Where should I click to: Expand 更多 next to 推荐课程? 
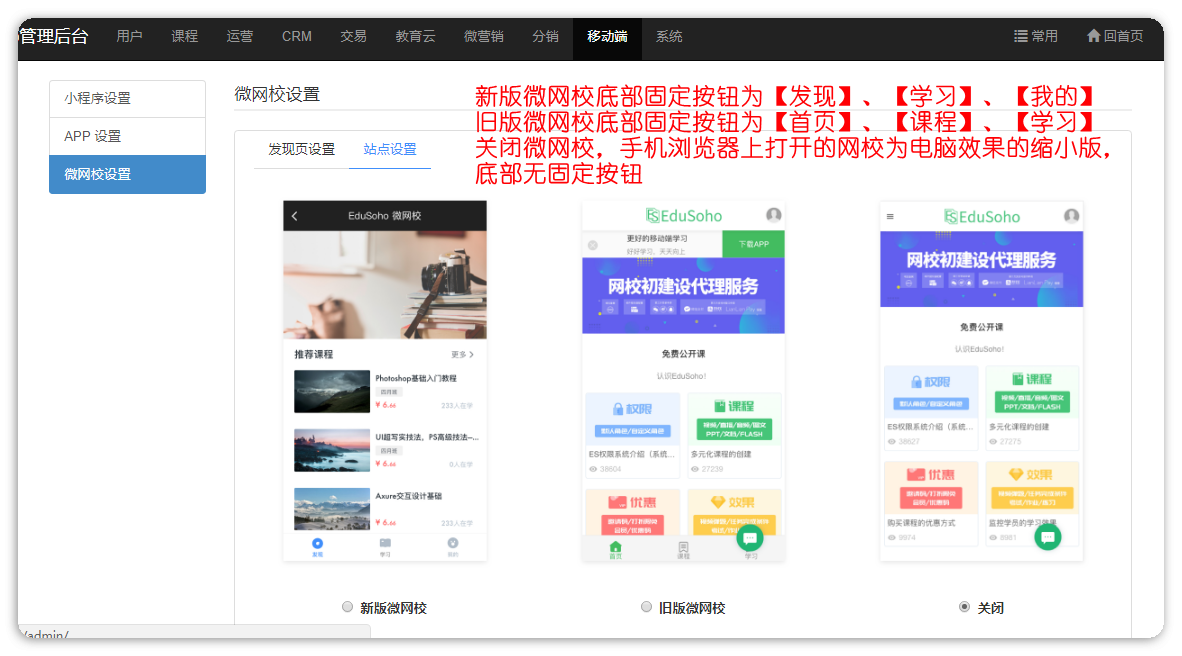(462, 355)
